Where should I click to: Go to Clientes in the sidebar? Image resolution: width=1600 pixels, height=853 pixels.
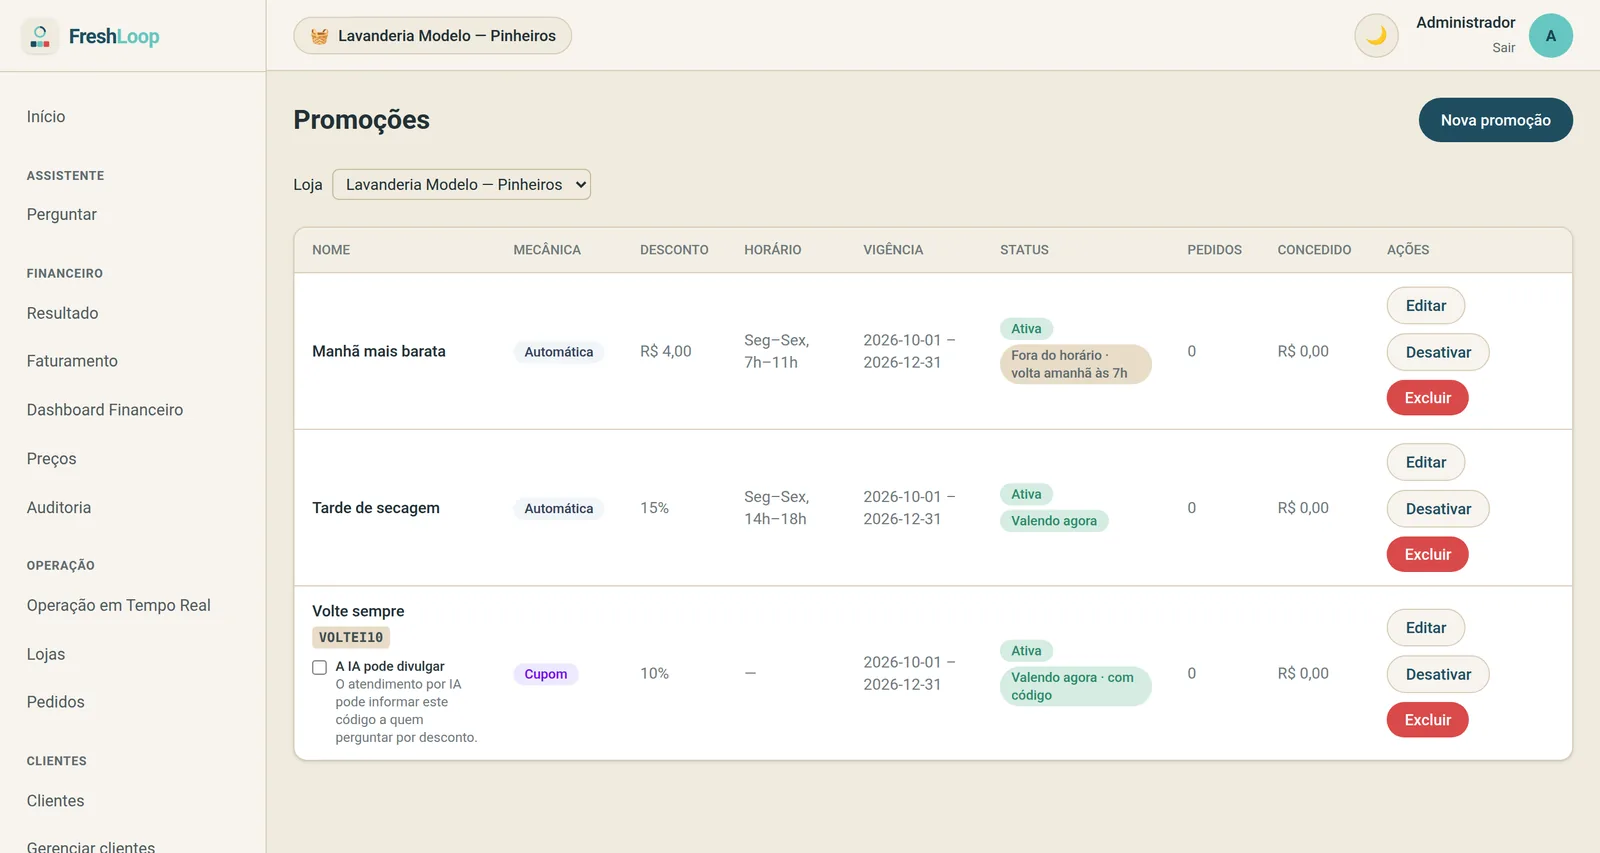click(56, 801)
